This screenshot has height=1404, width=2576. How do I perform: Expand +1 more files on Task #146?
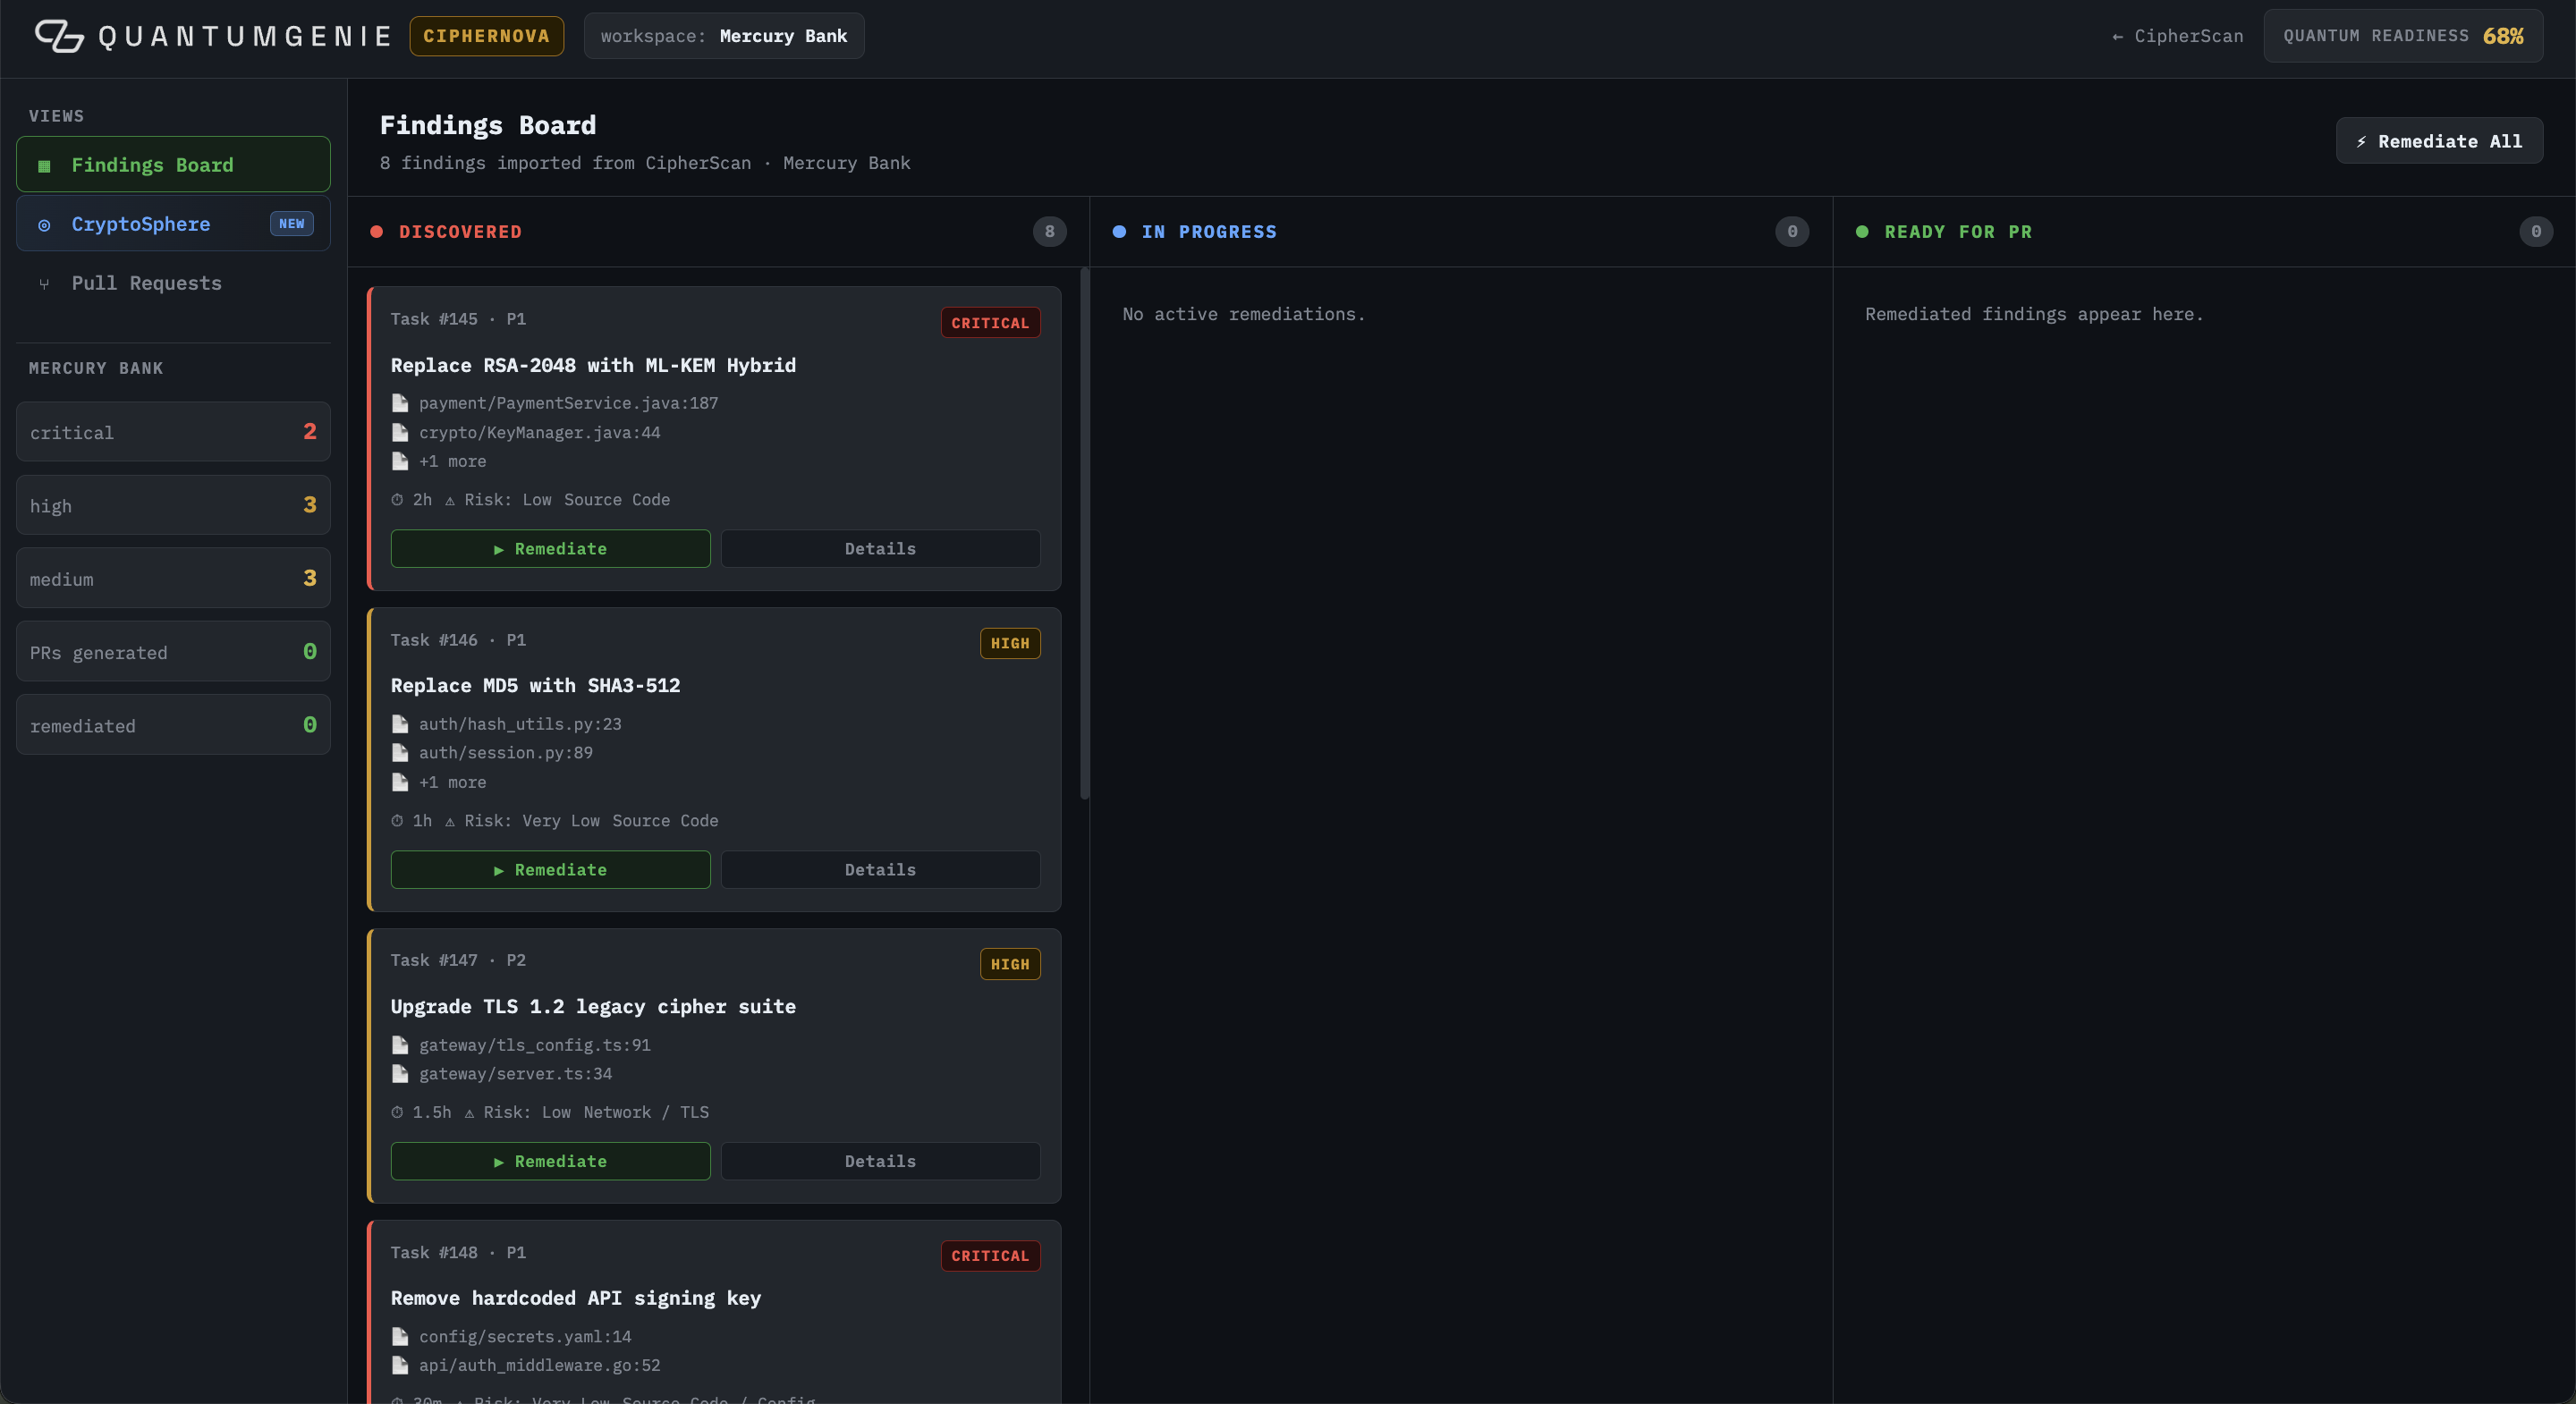tap(452, 782)
